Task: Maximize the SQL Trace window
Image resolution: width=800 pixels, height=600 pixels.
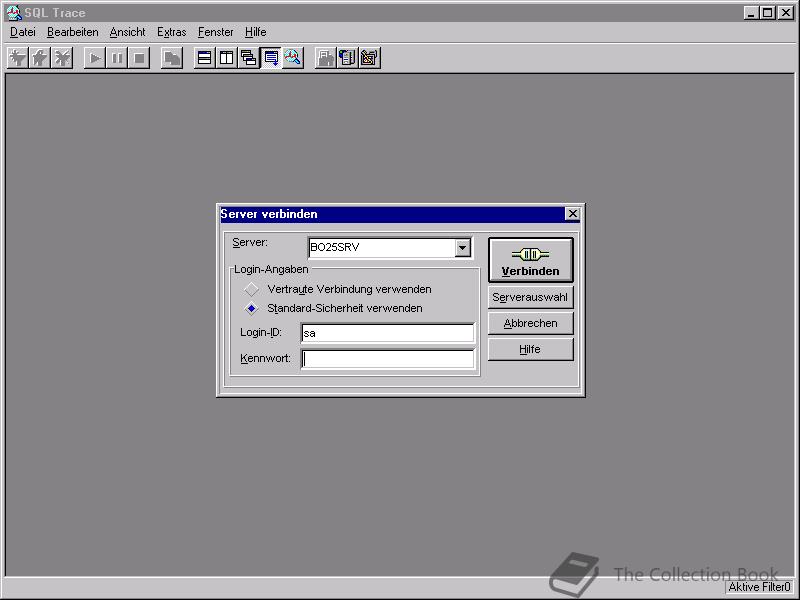Action: 768,13
